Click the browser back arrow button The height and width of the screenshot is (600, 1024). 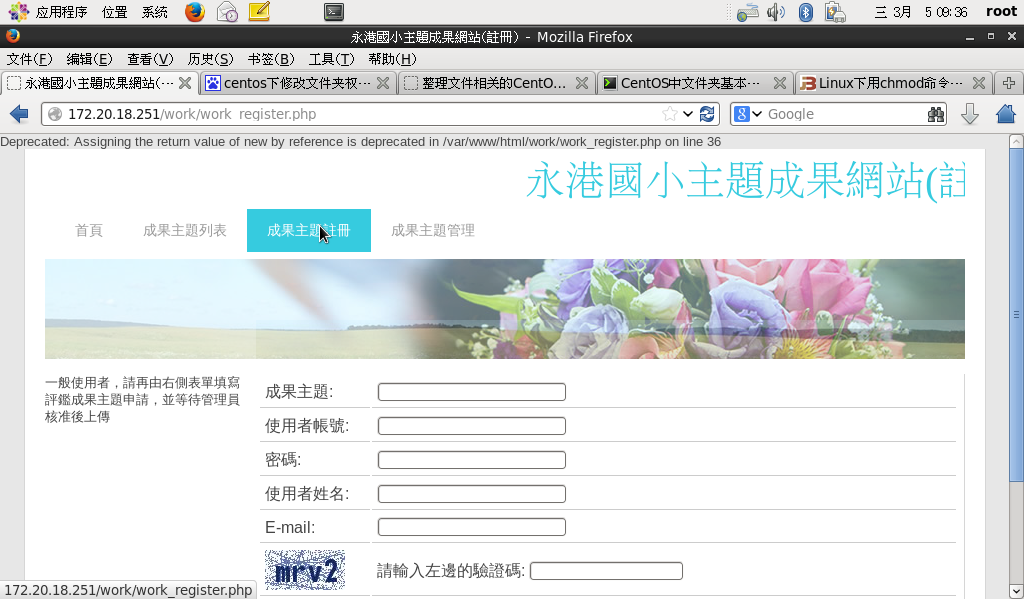(x=18, y=114)
